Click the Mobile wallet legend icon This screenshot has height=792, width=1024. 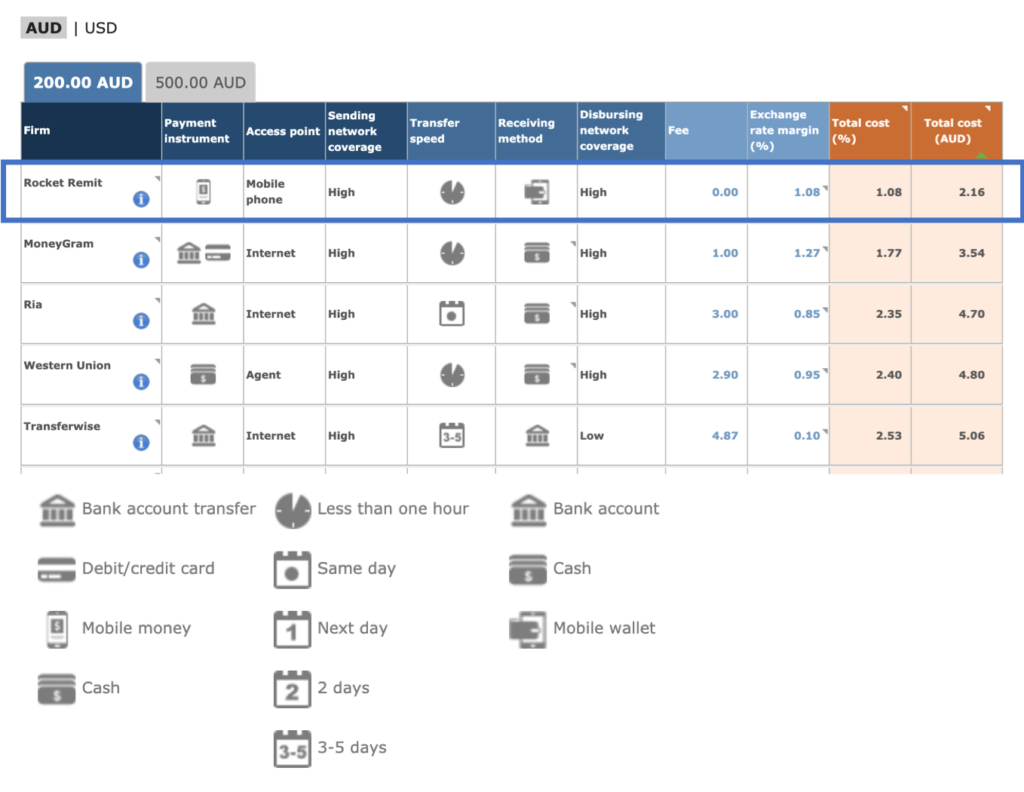pos(528,629)
